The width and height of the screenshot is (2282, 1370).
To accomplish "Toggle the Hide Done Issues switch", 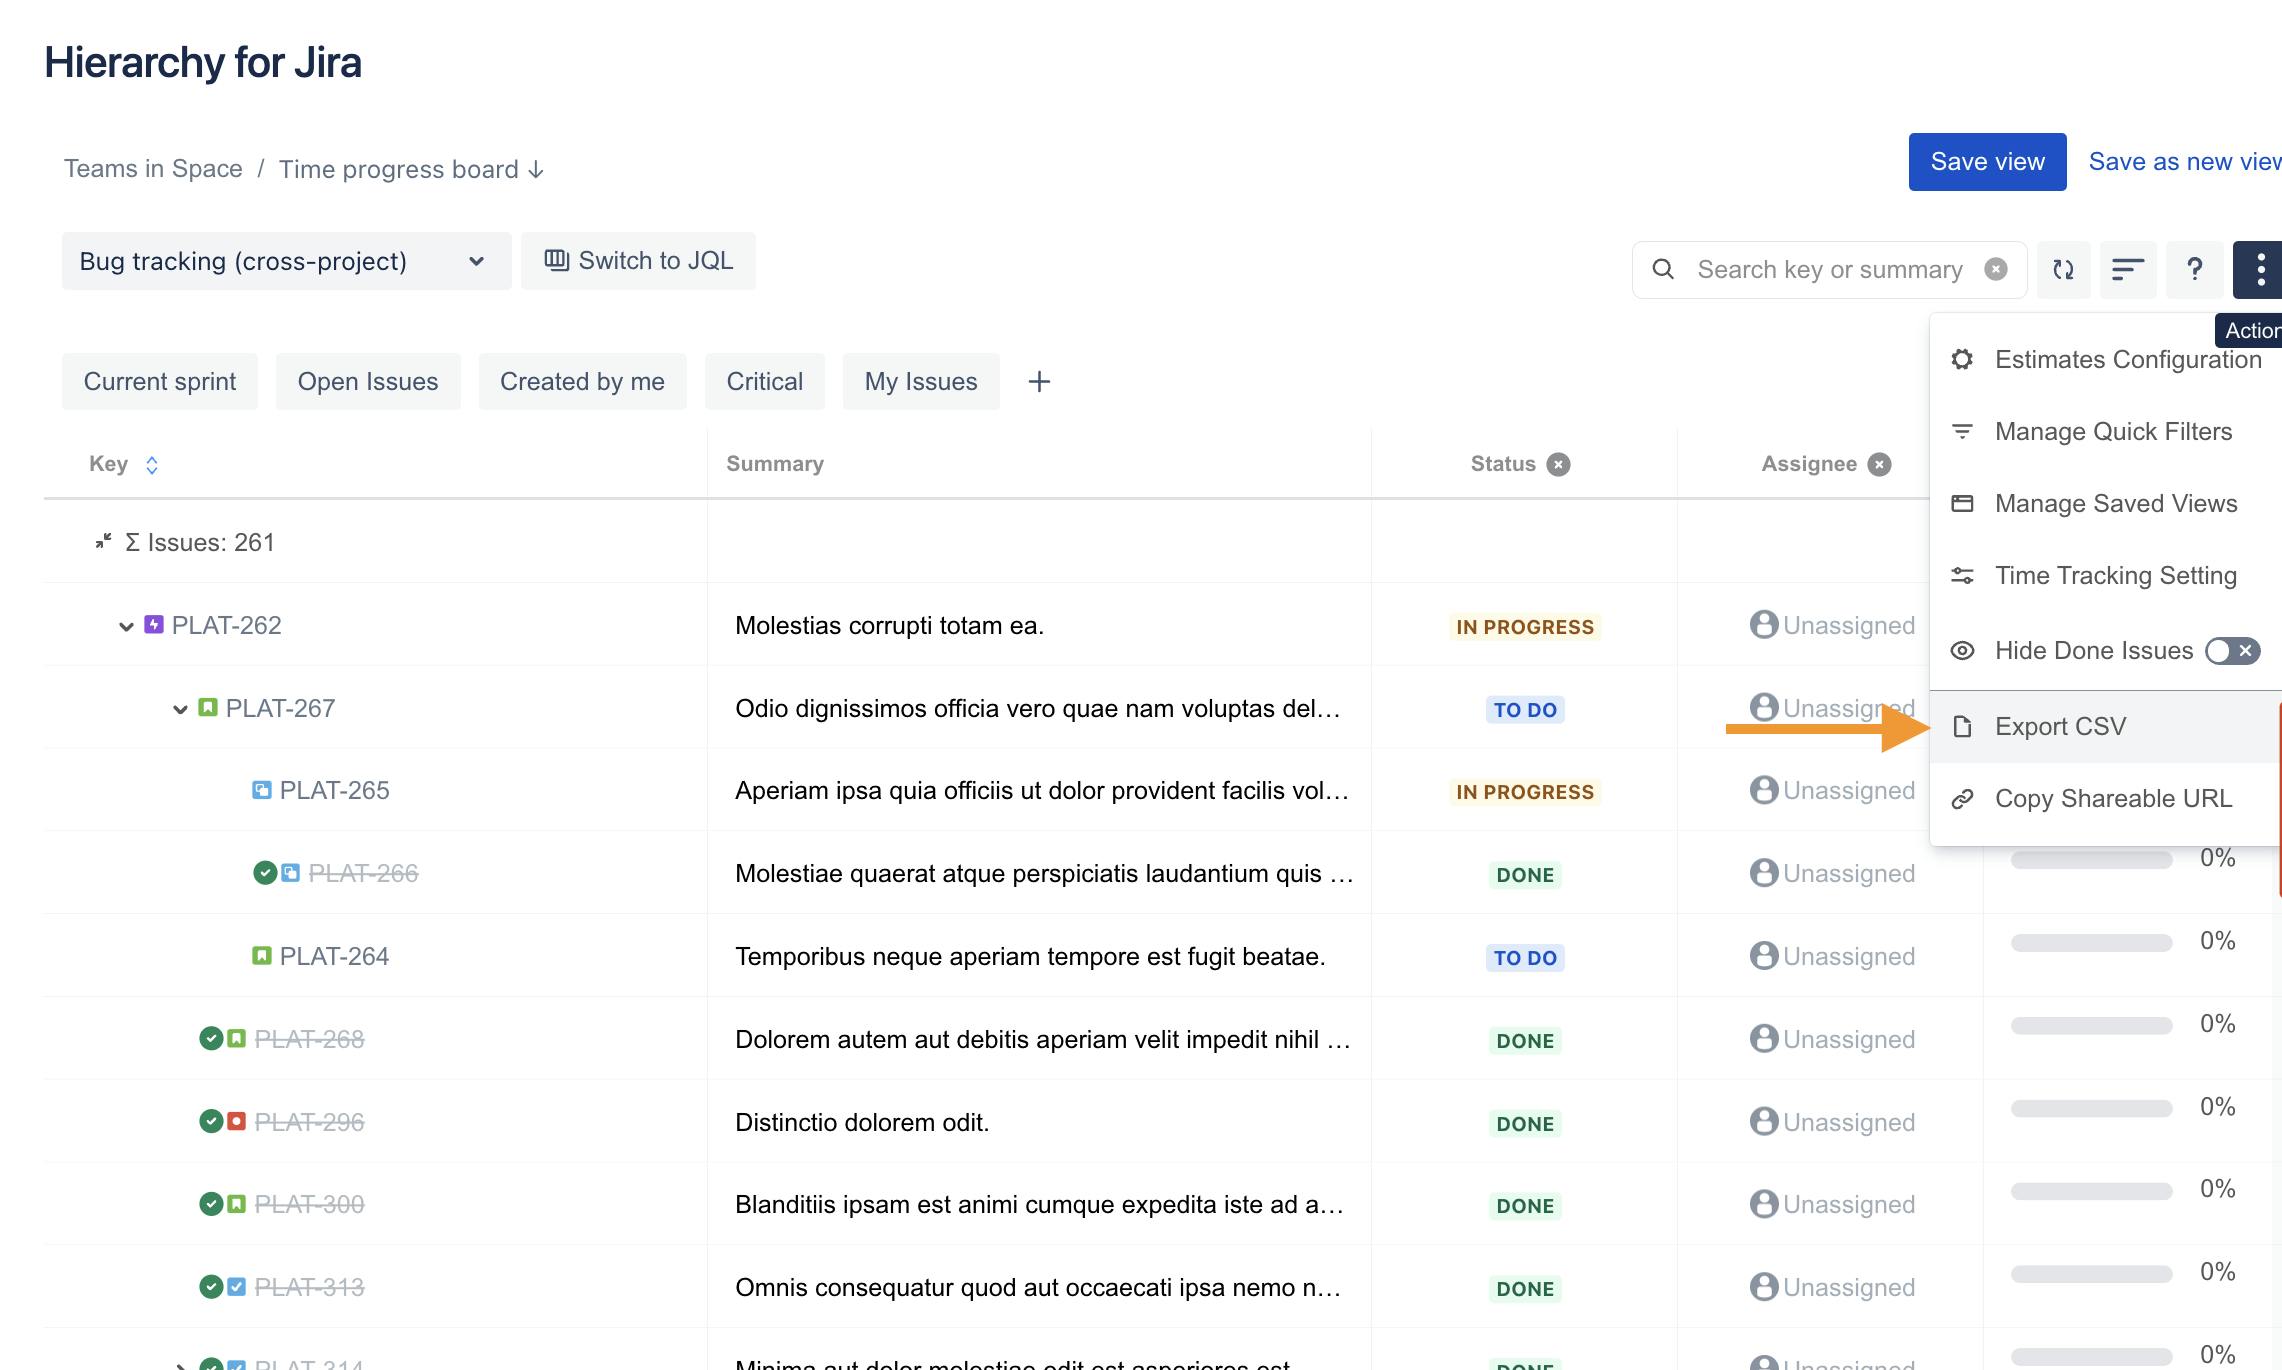I will (2232, 651).
